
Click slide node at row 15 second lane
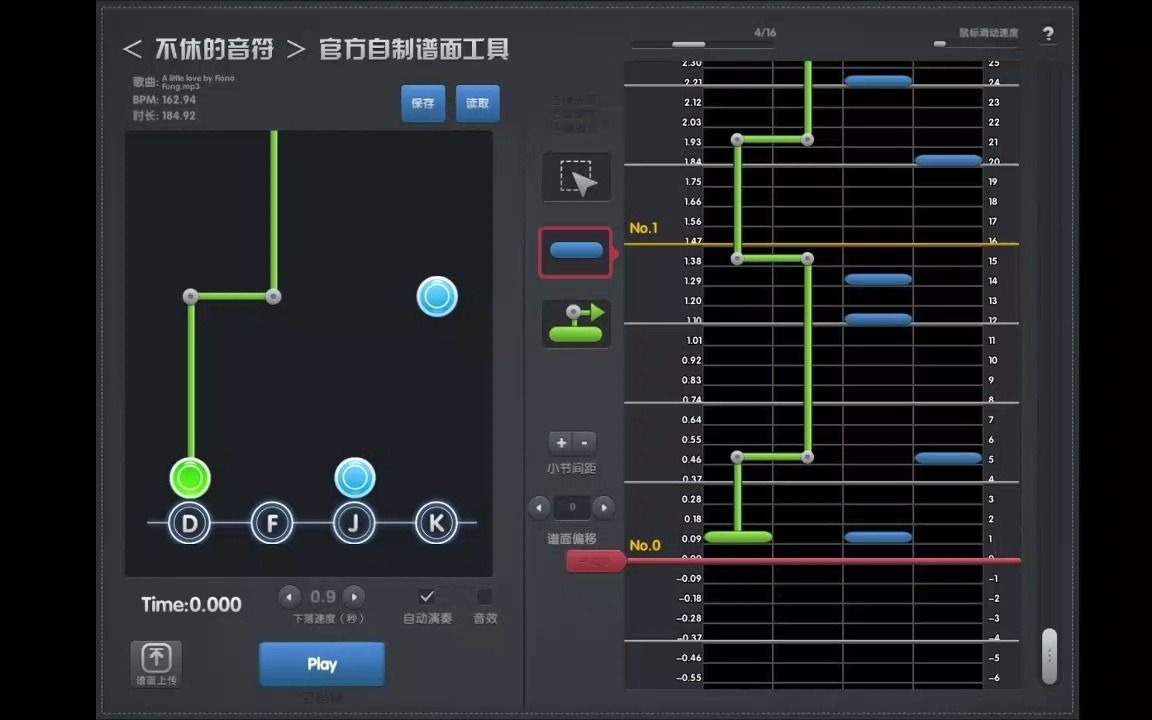[807, 259]
